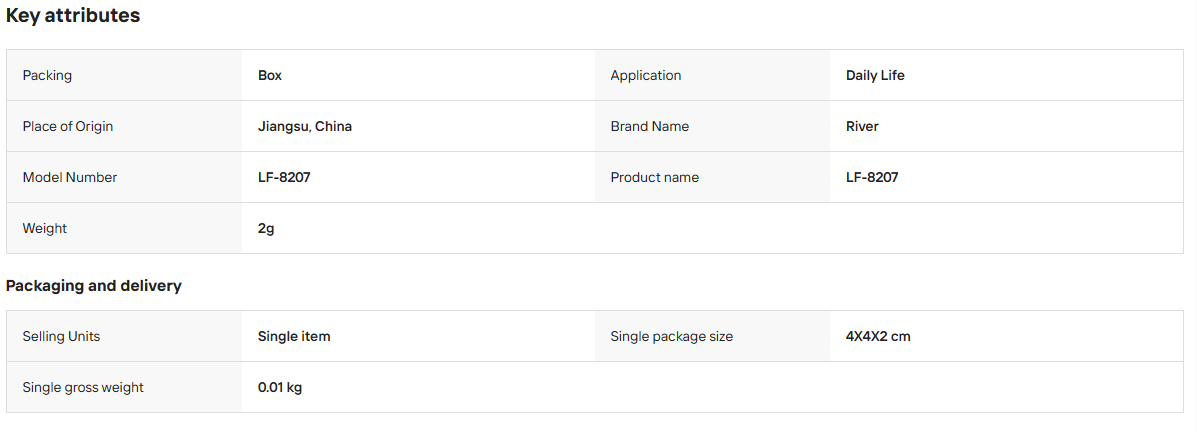This screenshot has width=1197, height=432.
Task: Select the Brand Name label
Action: tap(650, 127)
